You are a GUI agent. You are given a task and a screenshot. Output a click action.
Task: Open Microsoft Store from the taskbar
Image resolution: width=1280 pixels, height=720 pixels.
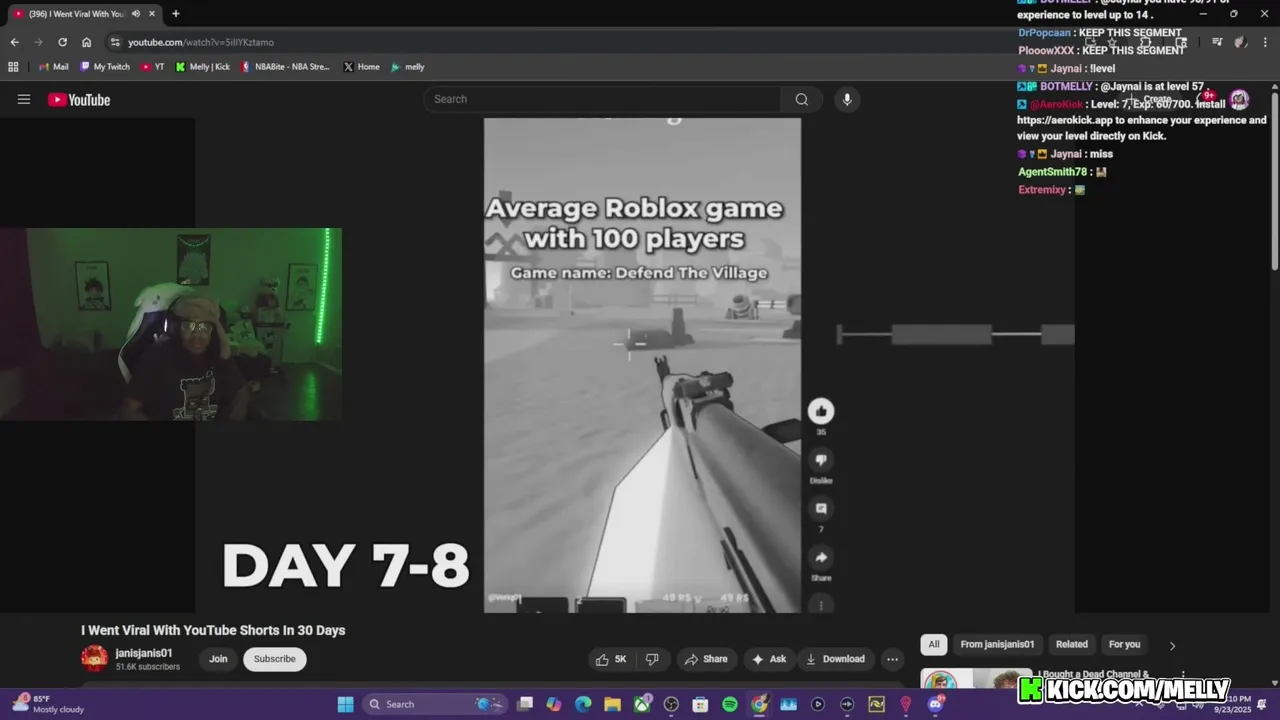(700, 704)
